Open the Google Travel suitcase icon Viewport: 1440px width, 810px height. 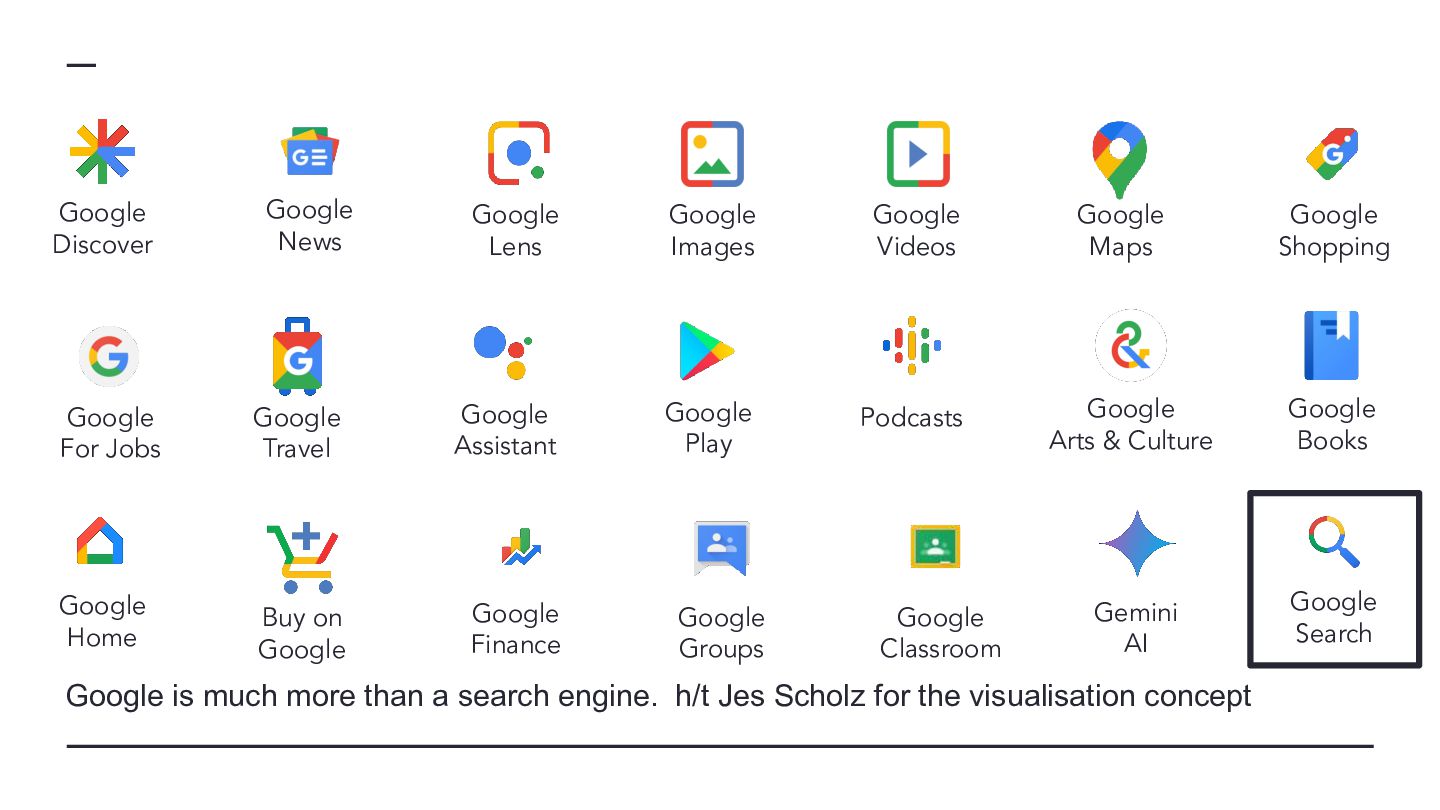pyautogui.click(x=297, y=356)
